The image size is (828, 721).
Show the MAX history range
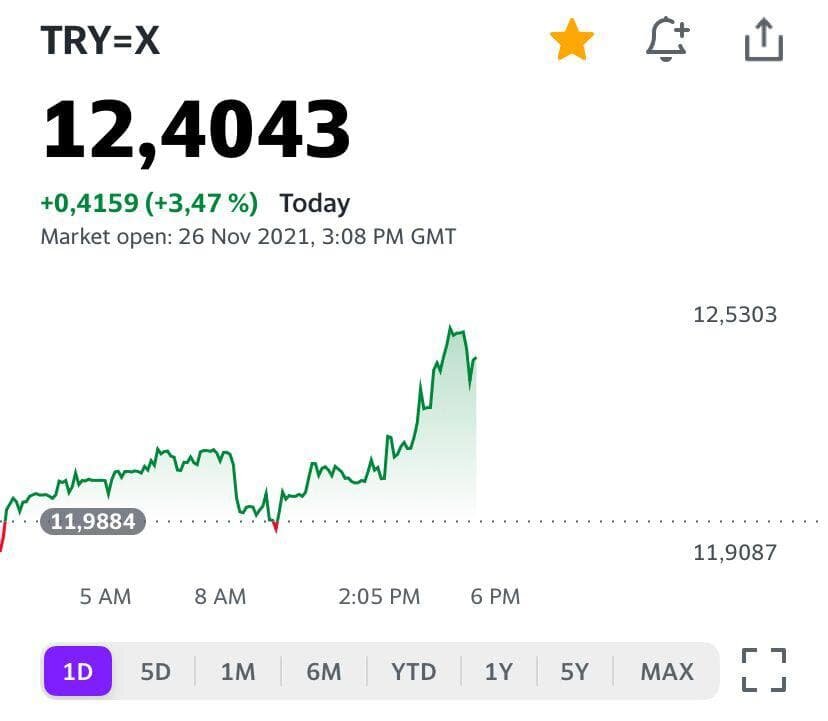pyautogui.click(x=667, y=671)
